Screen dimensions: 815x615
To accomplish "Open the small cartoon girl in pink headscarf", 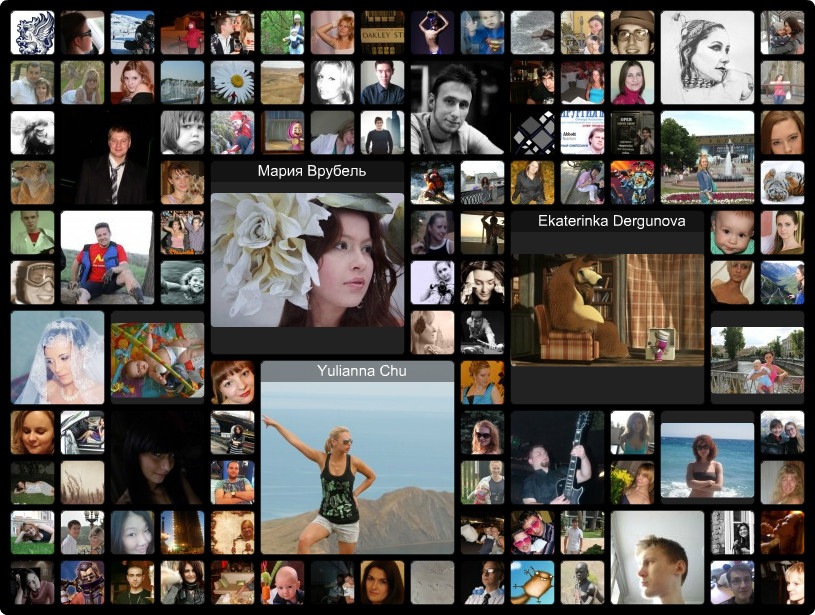I will click(x=282, y=133).
